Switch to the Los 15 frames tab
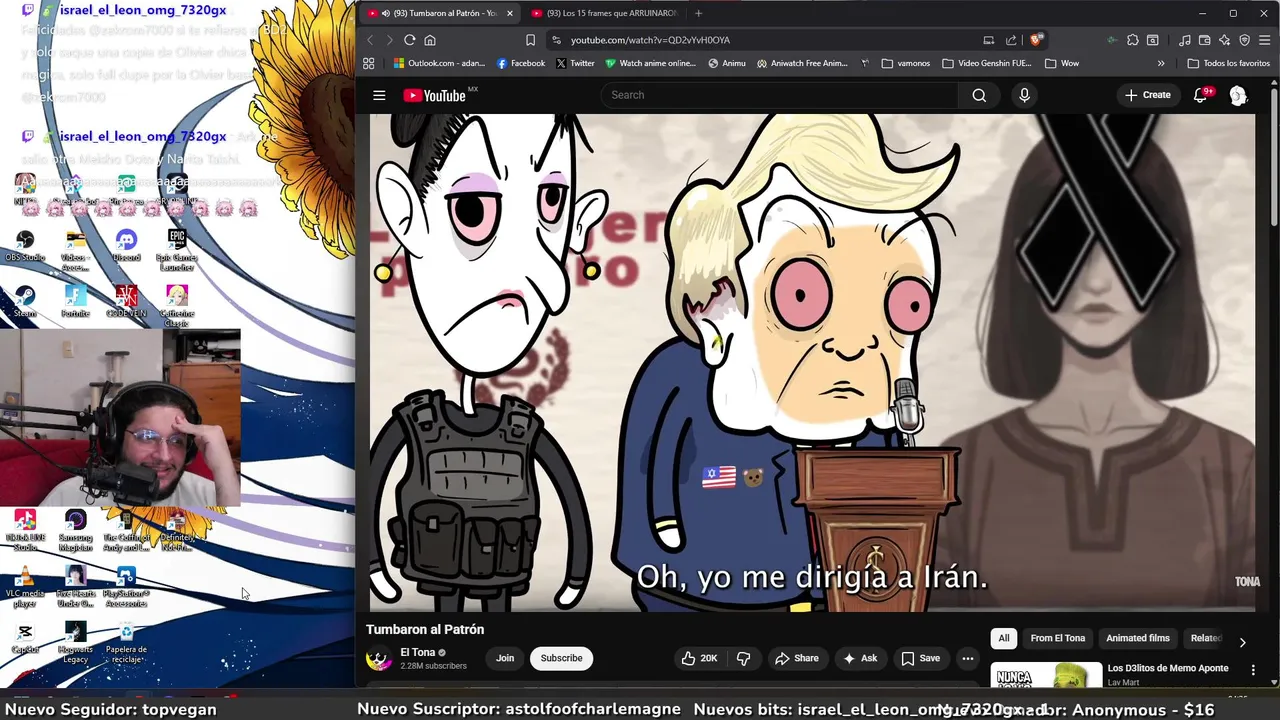1280x720 pixels. (x=604, y=13)
